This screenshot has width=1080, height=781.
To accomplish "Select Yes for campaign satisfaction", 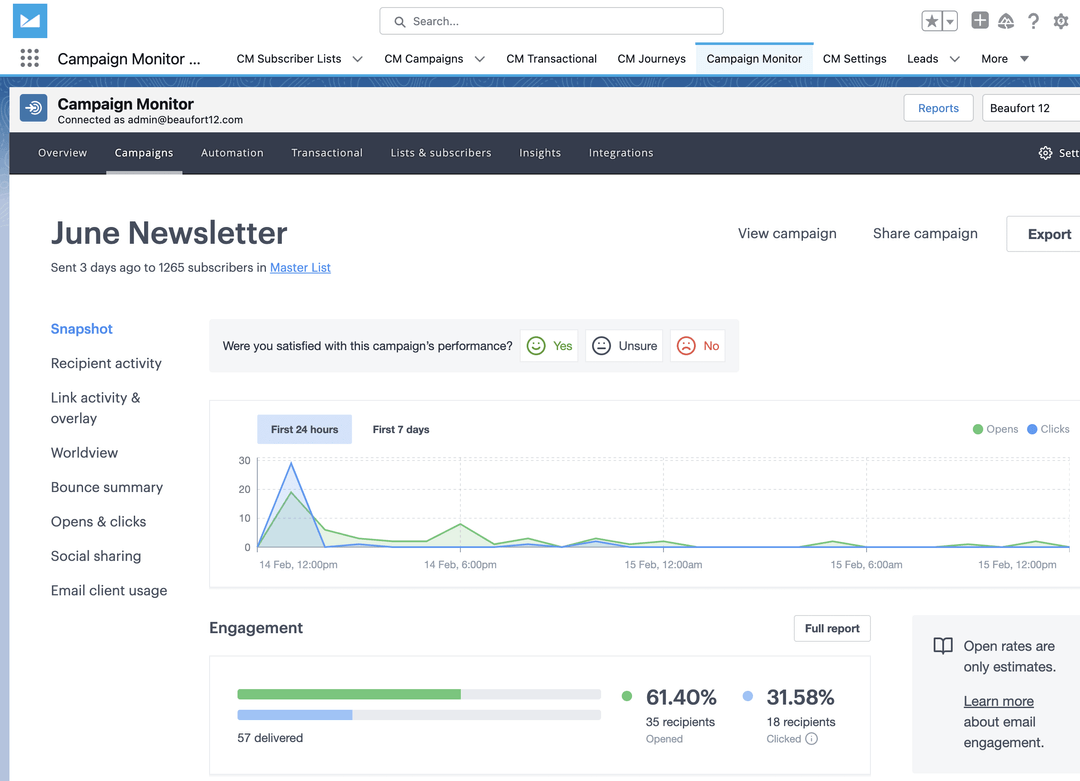I will (549, 345).
